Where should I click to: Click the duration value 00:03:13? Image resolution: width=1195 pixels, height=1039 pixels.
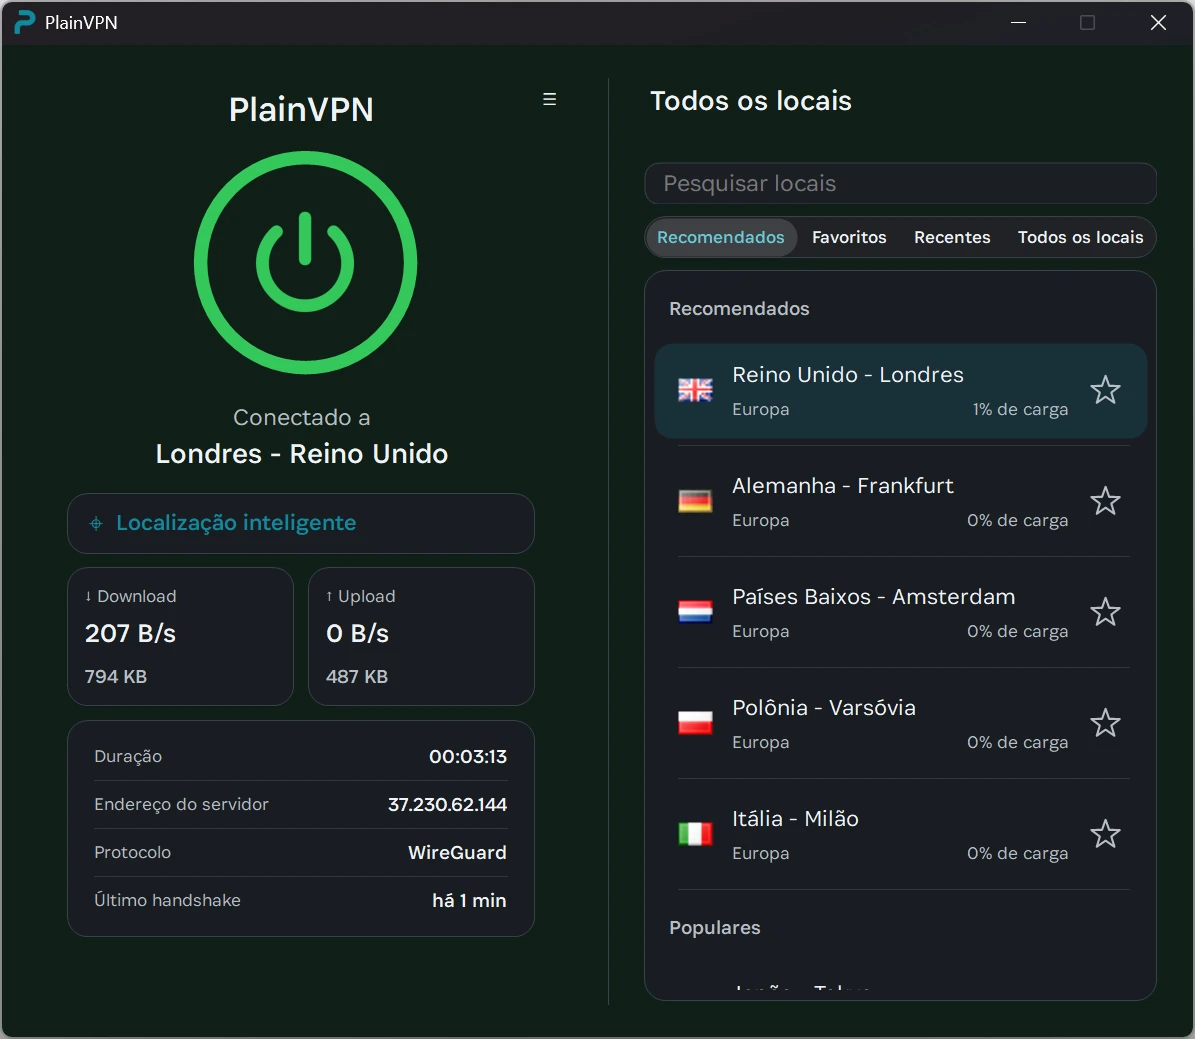click(468, 756)
